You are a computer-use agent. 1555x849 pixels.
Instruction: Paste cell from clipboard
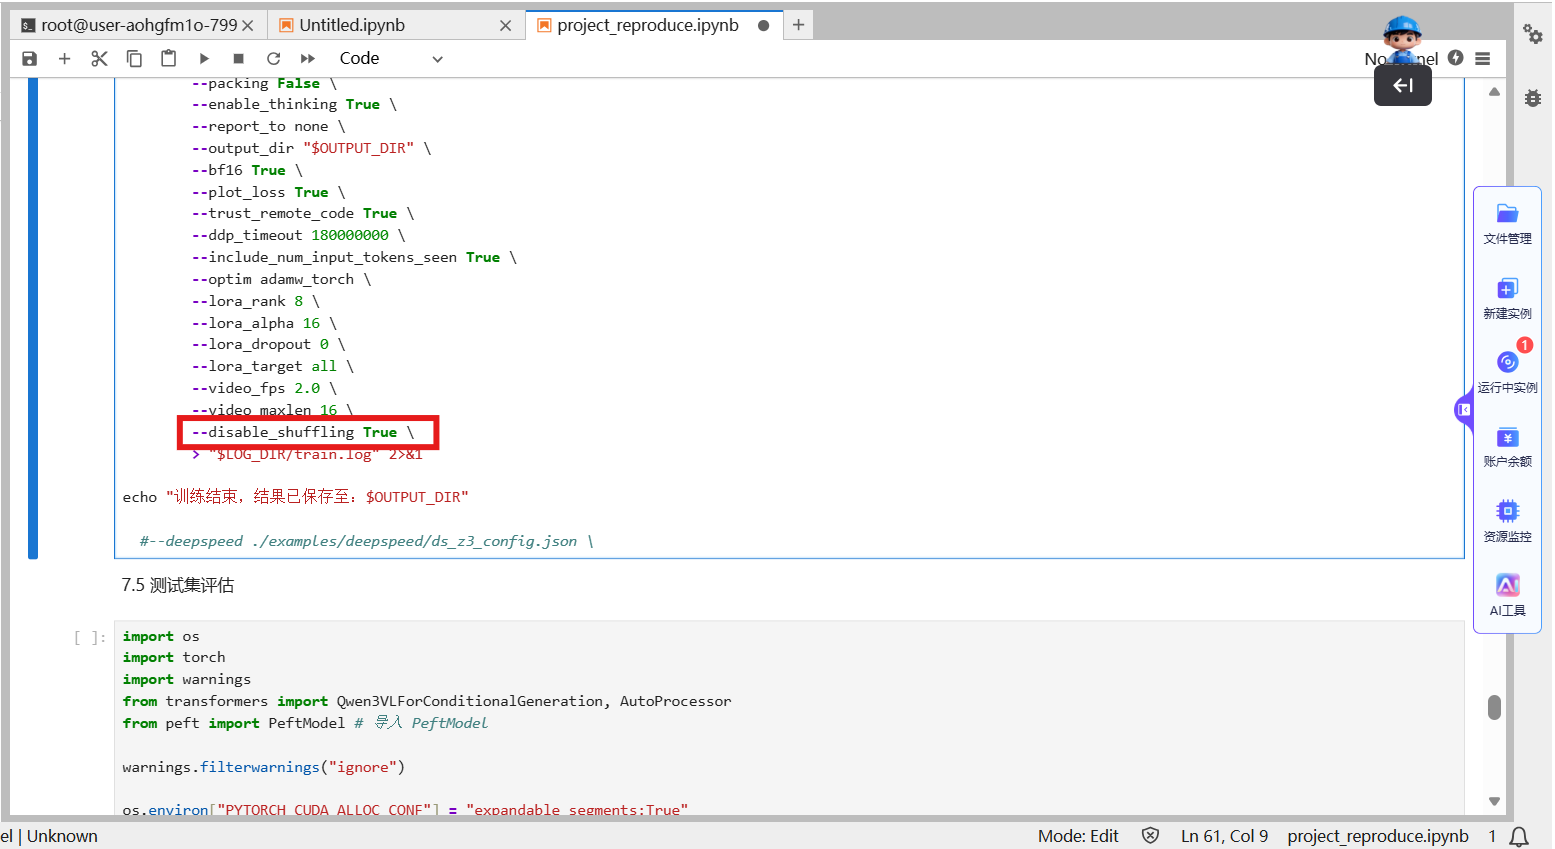169,59
